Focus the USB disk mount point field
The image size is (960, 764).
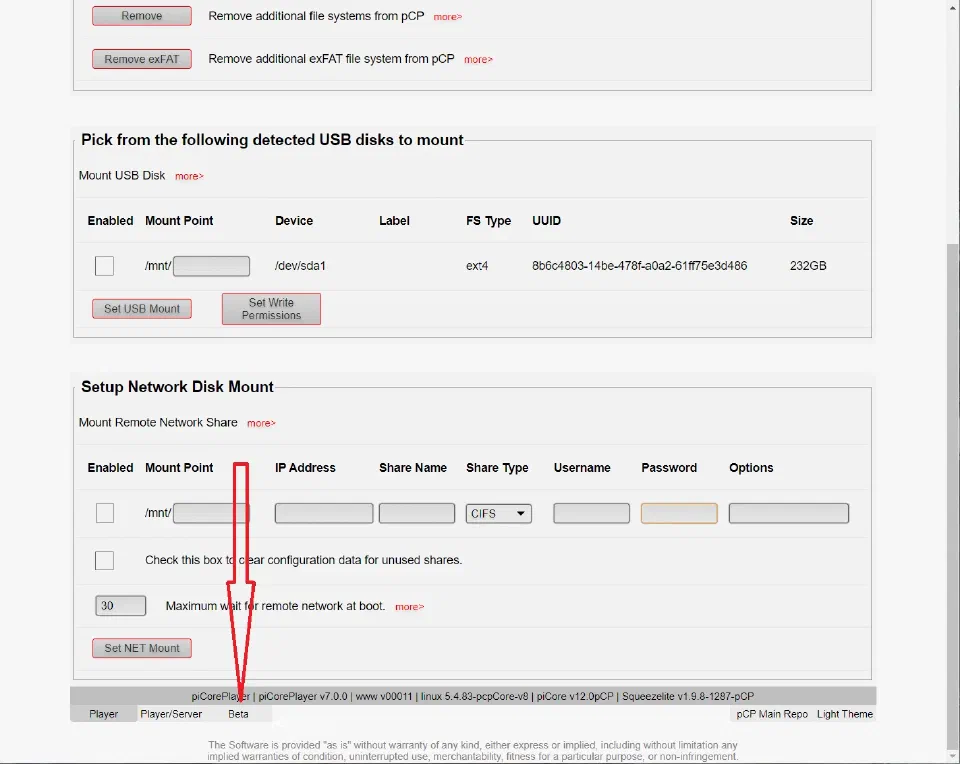211,266
